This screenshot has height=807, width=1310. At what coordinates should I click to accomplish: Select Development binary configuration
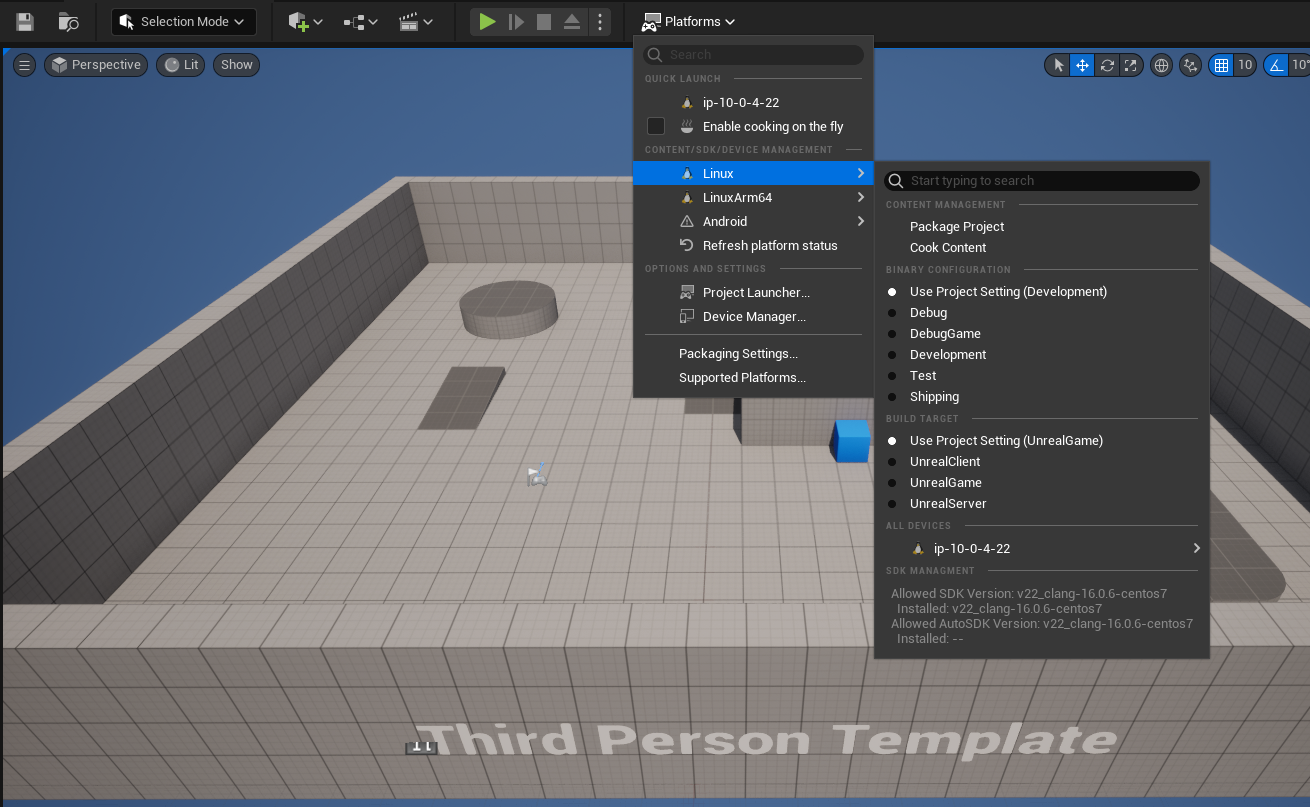coord(1042,354)
